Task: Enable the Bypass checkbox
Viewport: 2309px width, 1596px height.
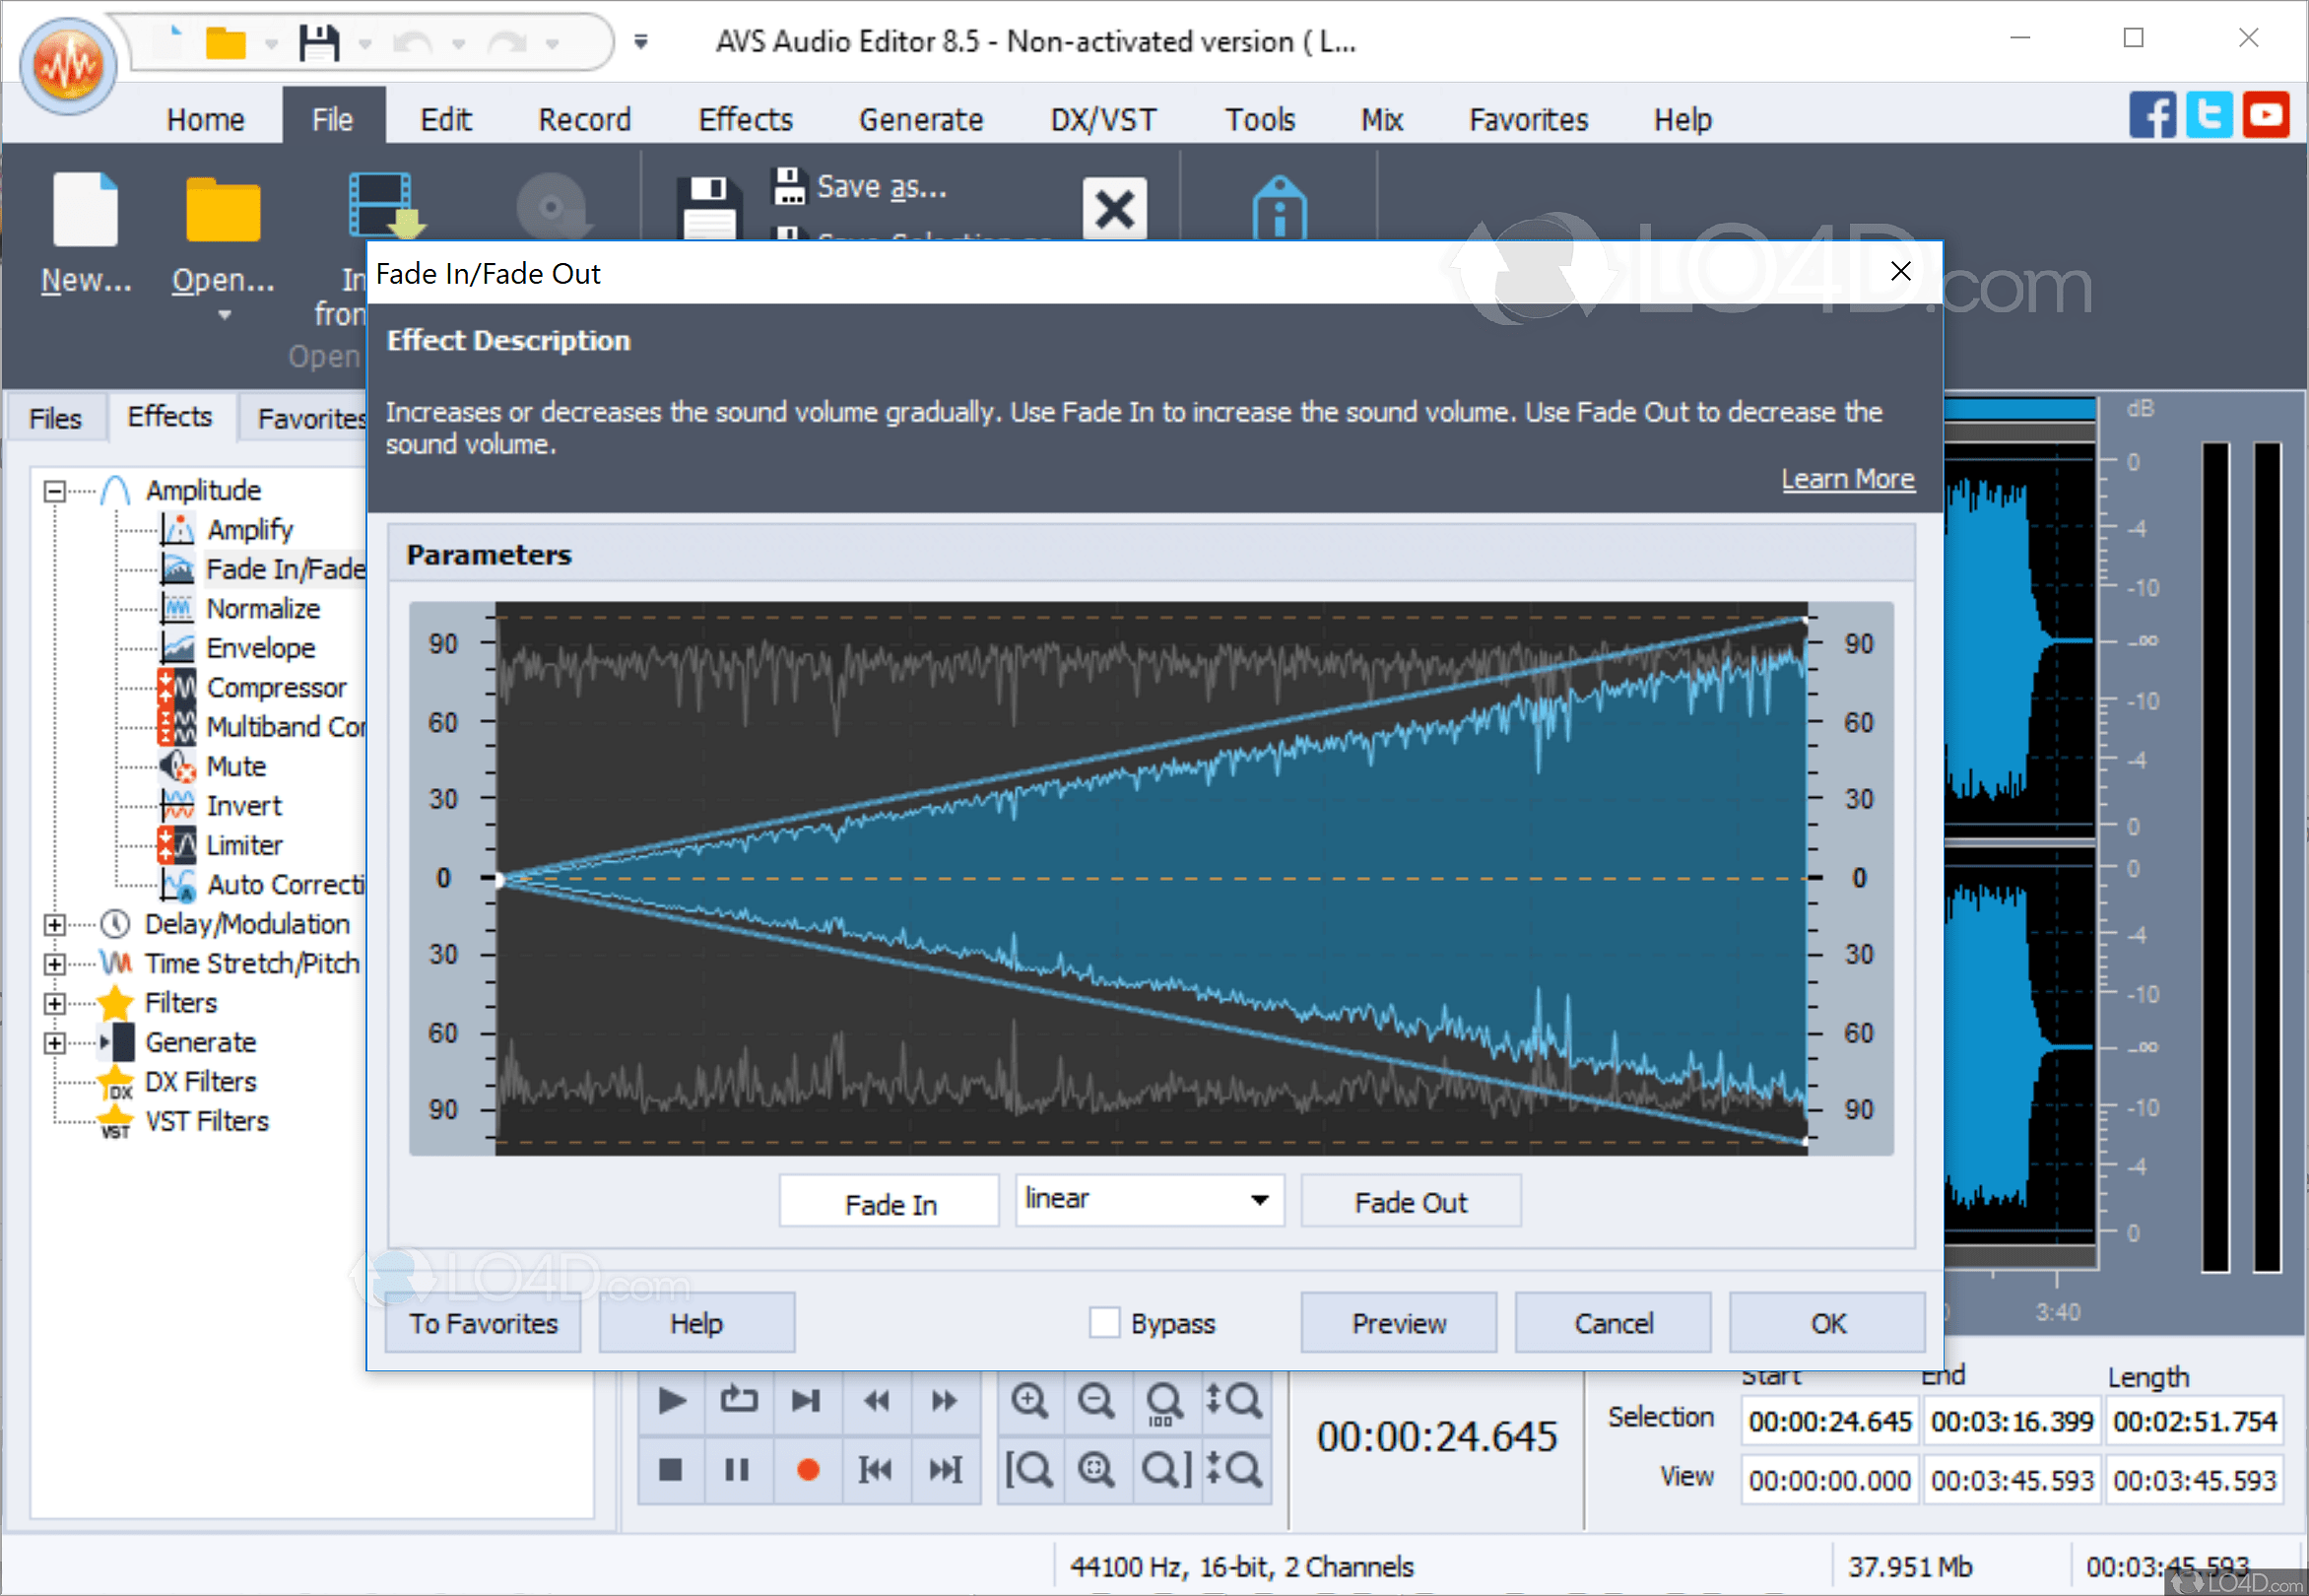Action: [1104, 1322]
